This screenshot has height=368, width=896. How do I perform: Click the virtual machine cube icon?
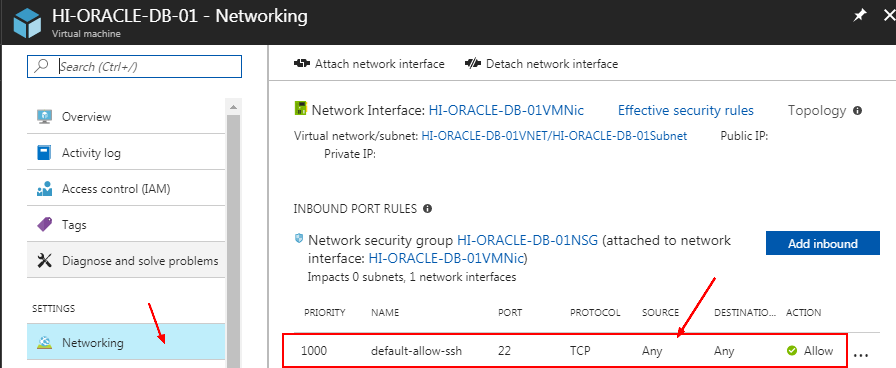[27, 22]
